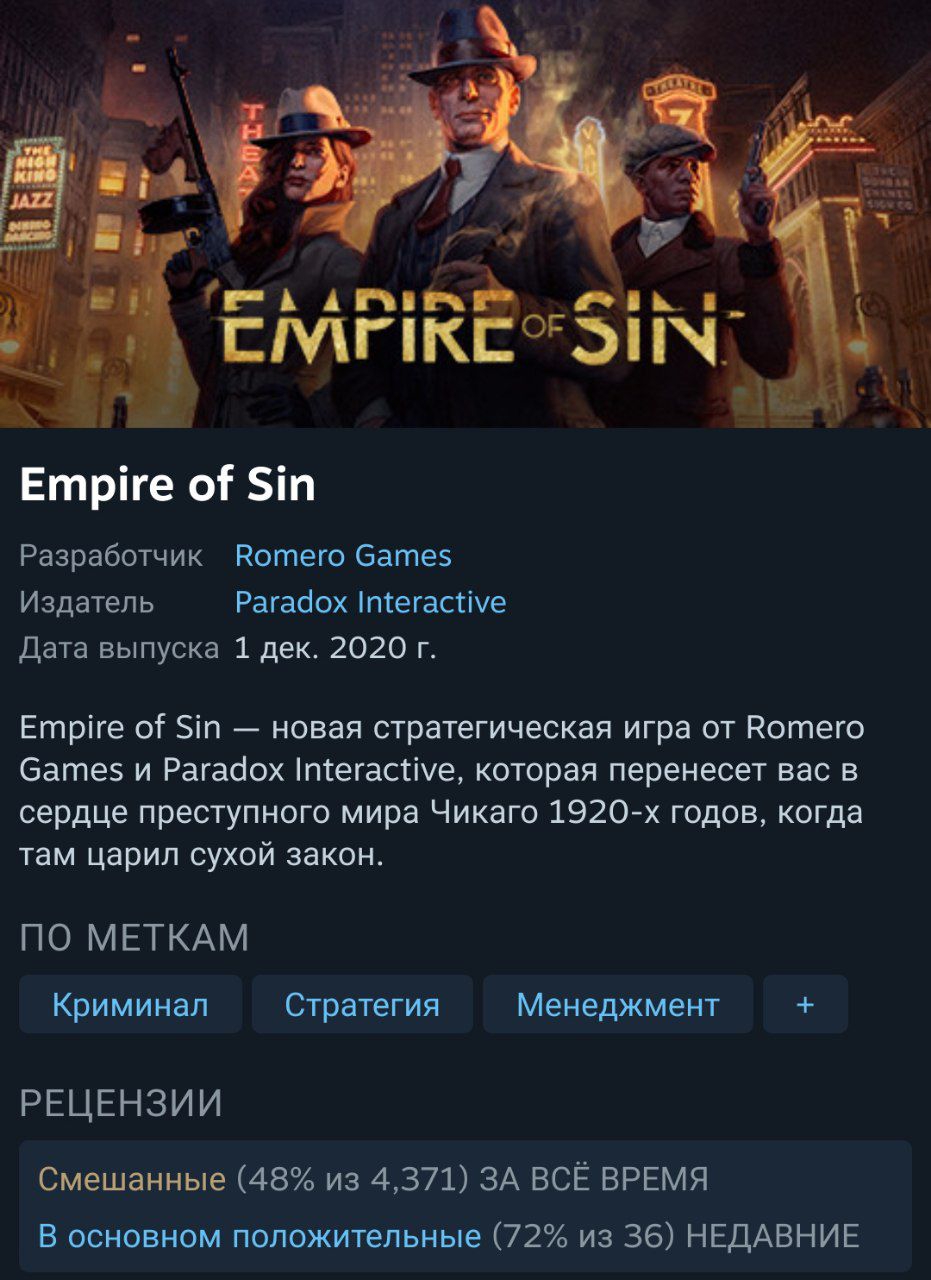This screenshot has height=1280, width=931.
Task: Click the Empire of Sin page title
Action: (167, 485)
